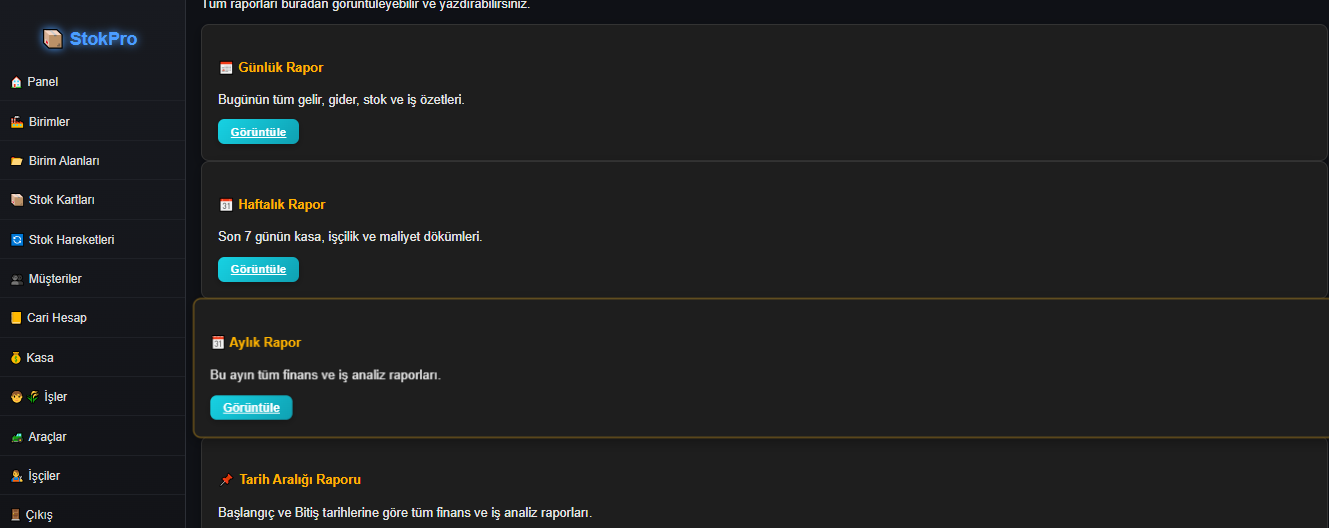The width and height of the screenshot is (1329, 528).
Task: Click the people icon beside Müşteriler
Action: pyautogui.click(x=16, y=279)
